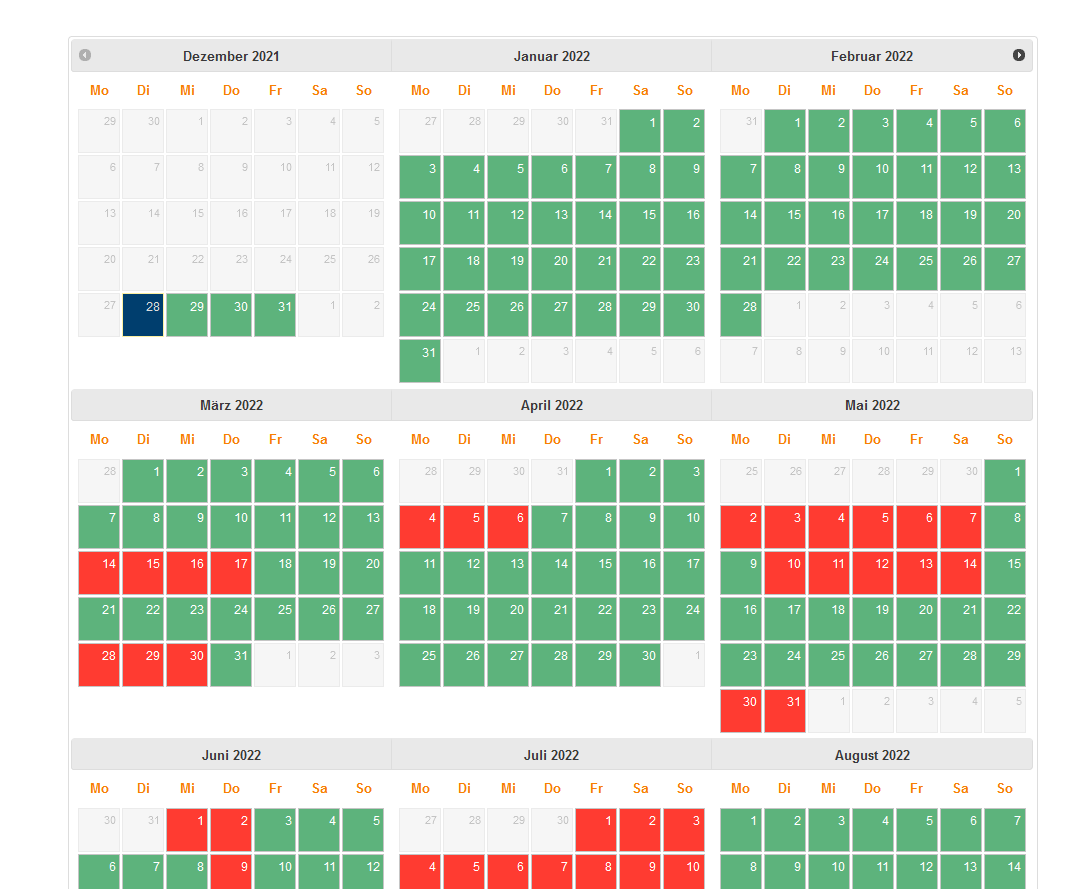The height and width of the screenshot is (889, 1087).
Task: Pick 29 December 2021 available date
Action: coord(187,315)
